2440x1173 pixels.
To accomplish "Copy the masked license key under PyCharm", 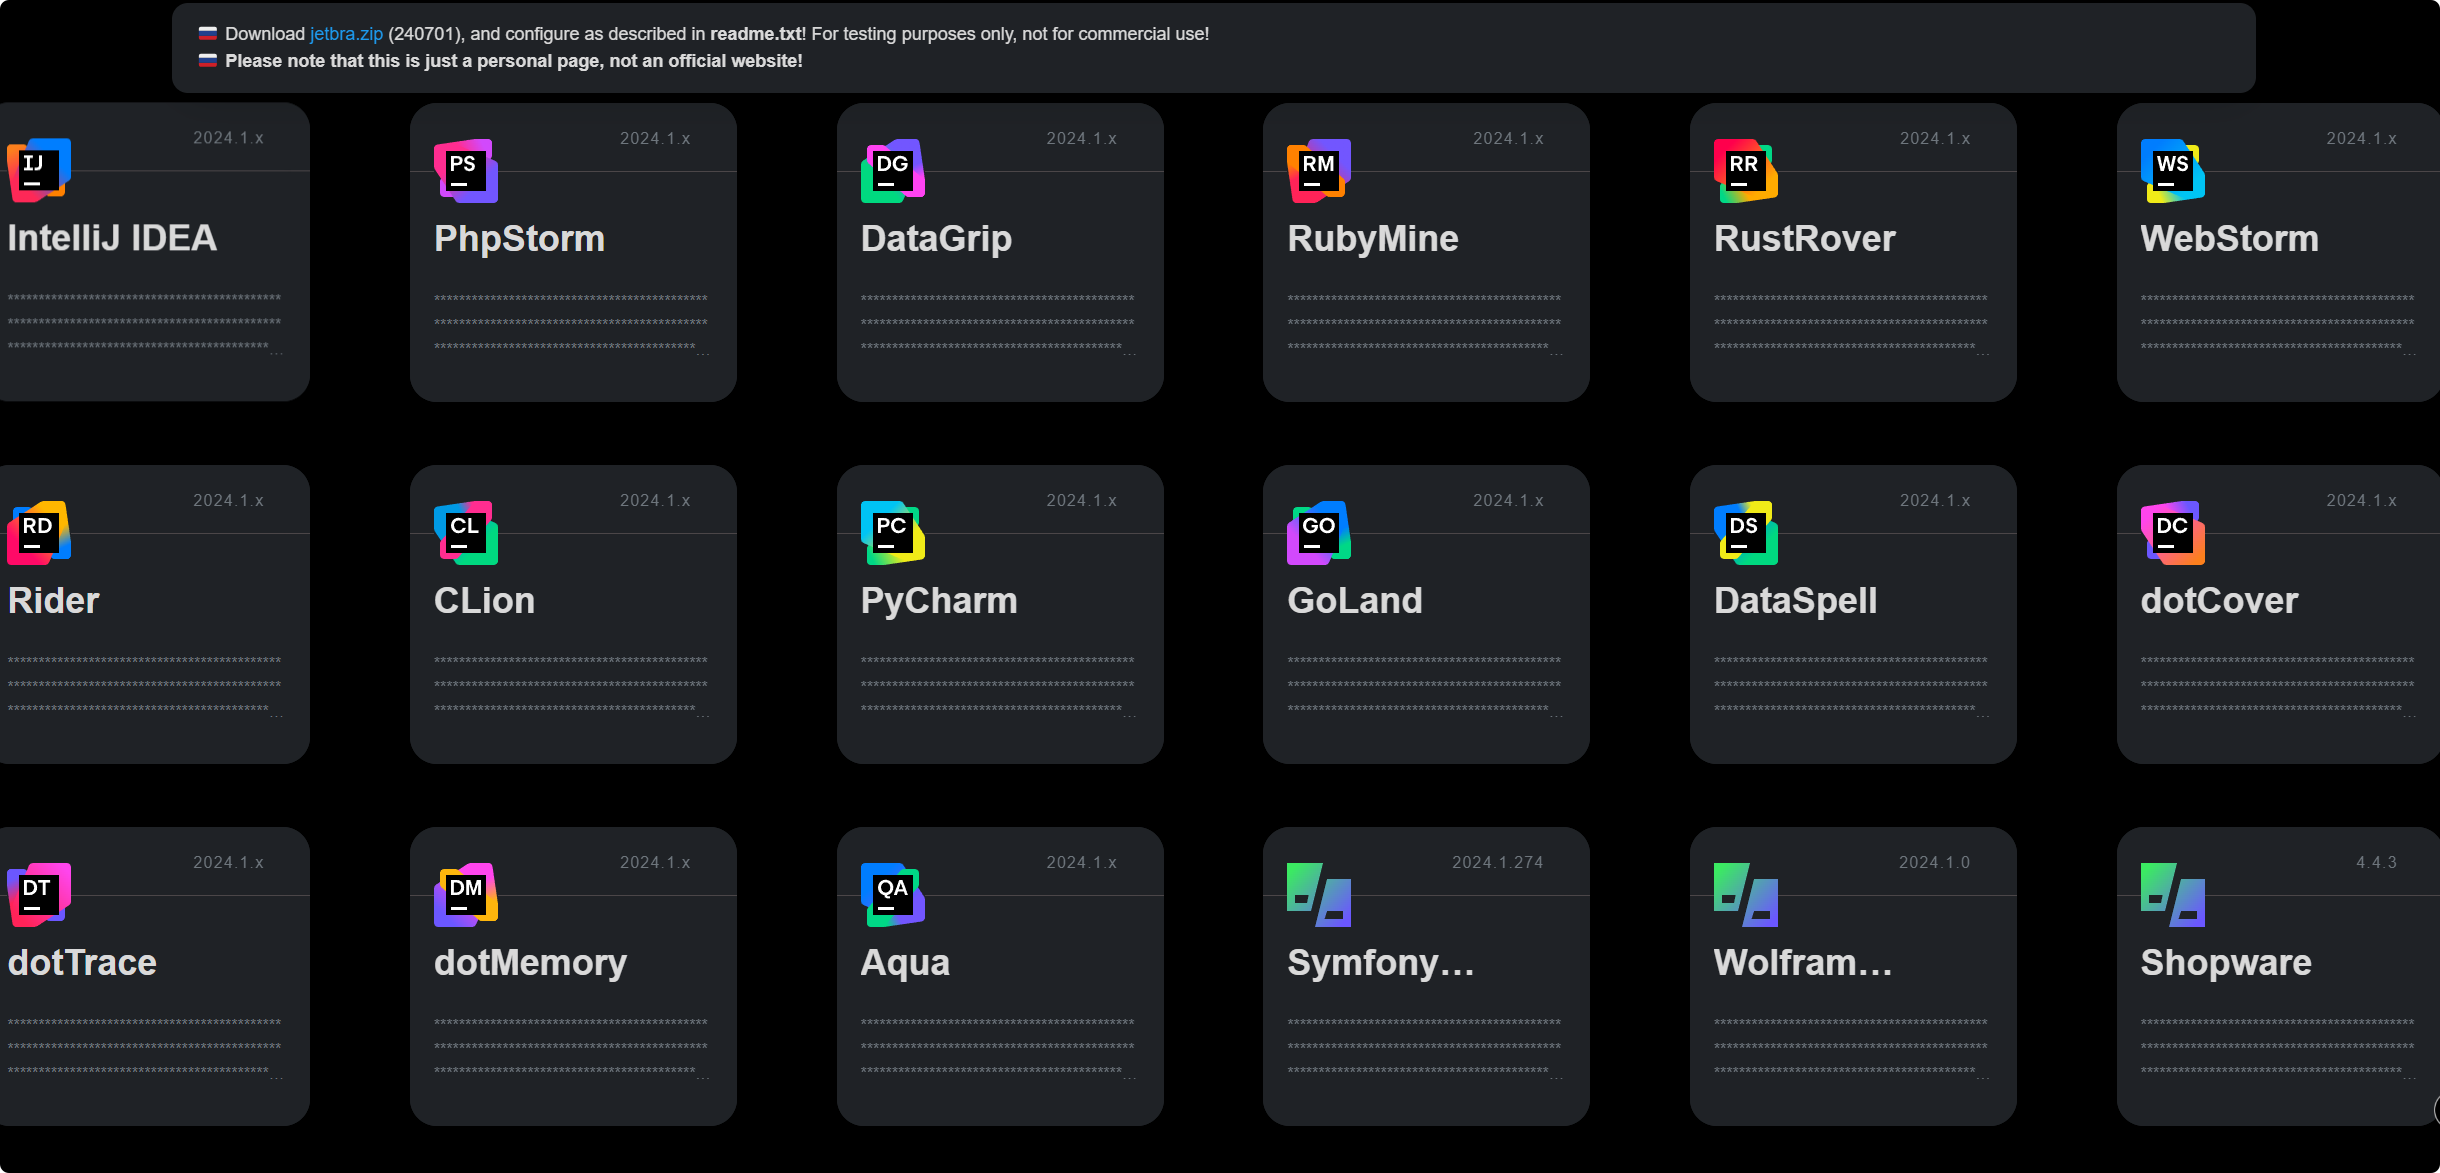I will (998, 685).
